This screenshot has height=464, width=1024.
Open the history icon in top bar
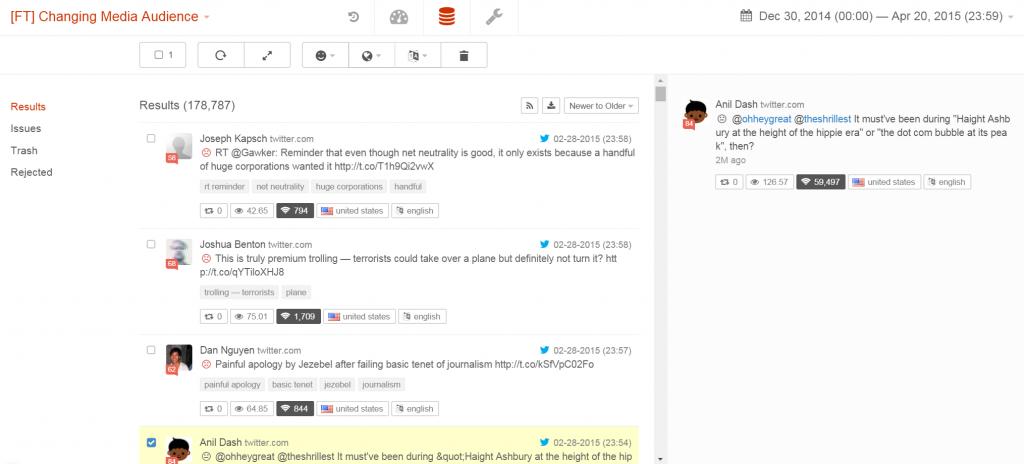[x=353, y=17]
